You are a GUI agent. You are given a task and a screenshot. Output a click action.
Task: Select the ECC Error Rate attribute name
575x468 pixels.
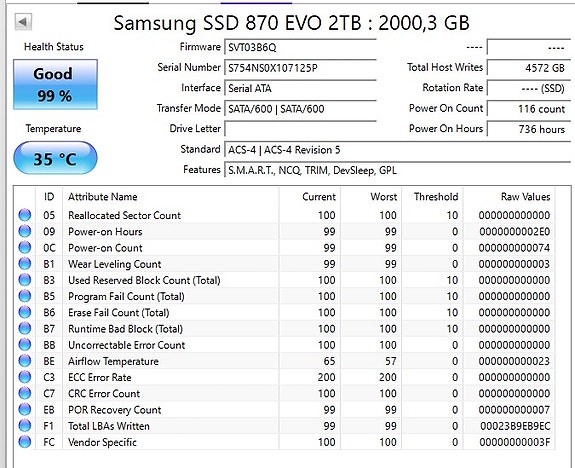tap(100, 377)
